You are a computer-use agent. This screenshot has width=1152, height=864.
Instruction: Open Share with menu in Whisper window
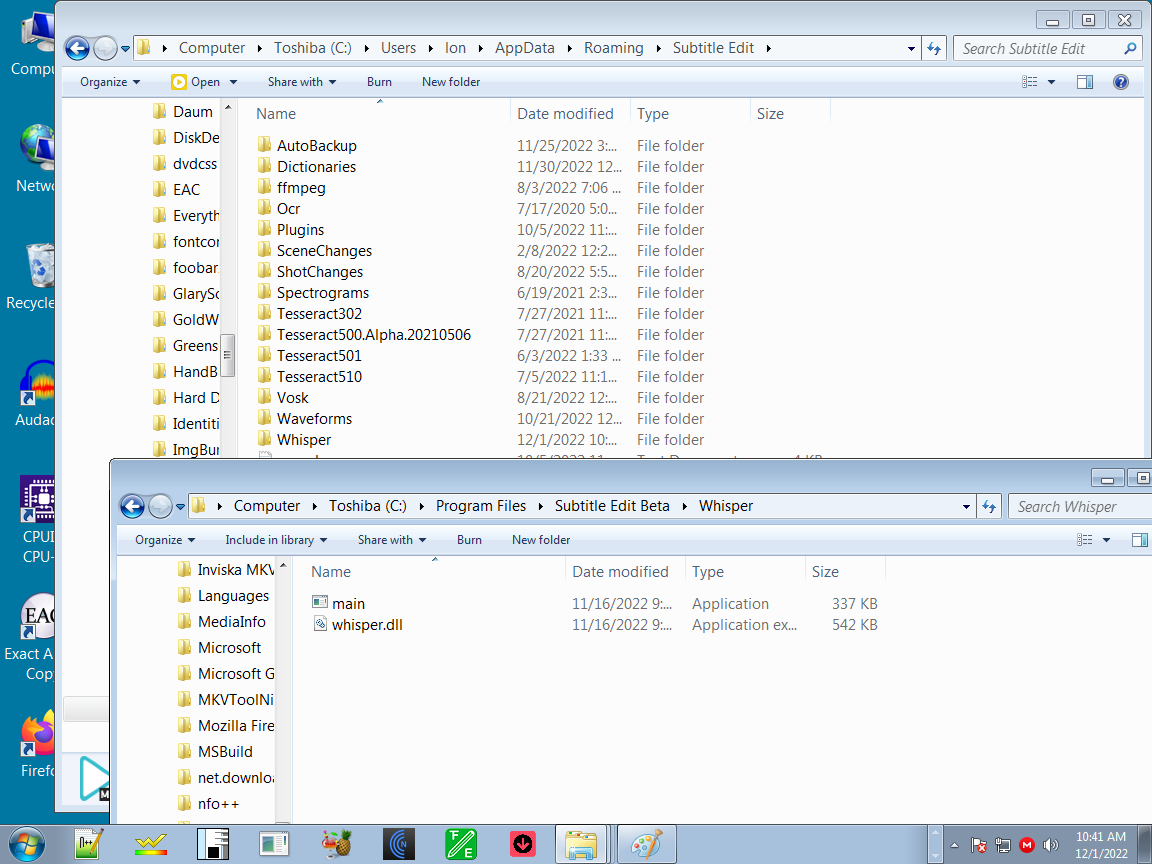pos(392,539)
